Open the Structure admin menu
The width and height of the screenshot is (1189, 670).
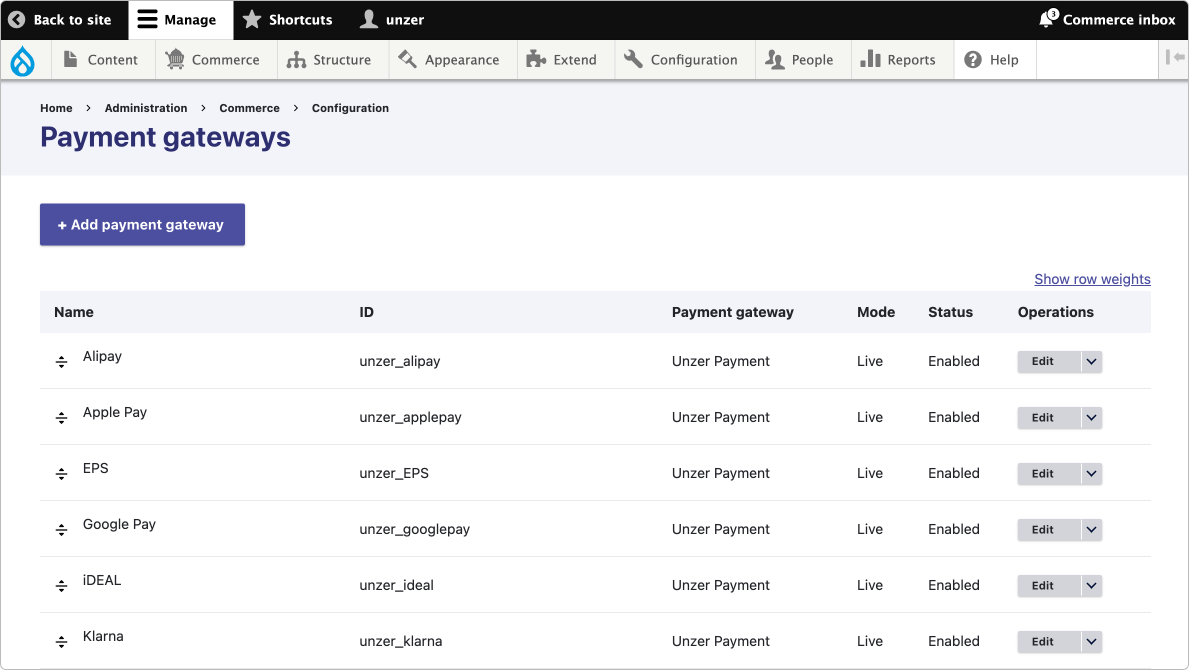click(332, 60)
